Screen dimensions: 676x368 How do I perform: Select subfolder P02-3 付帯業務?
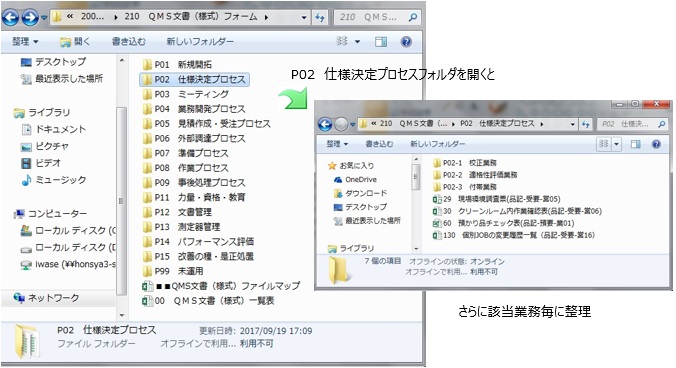pos(465,187)
